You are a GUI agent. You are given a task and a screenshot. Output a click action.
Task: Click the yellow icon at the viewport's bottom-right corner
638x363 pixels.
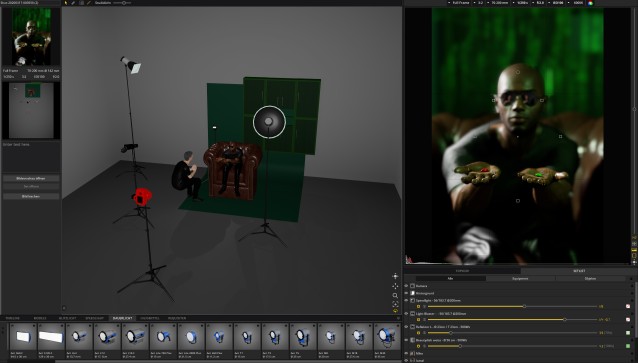395,311
